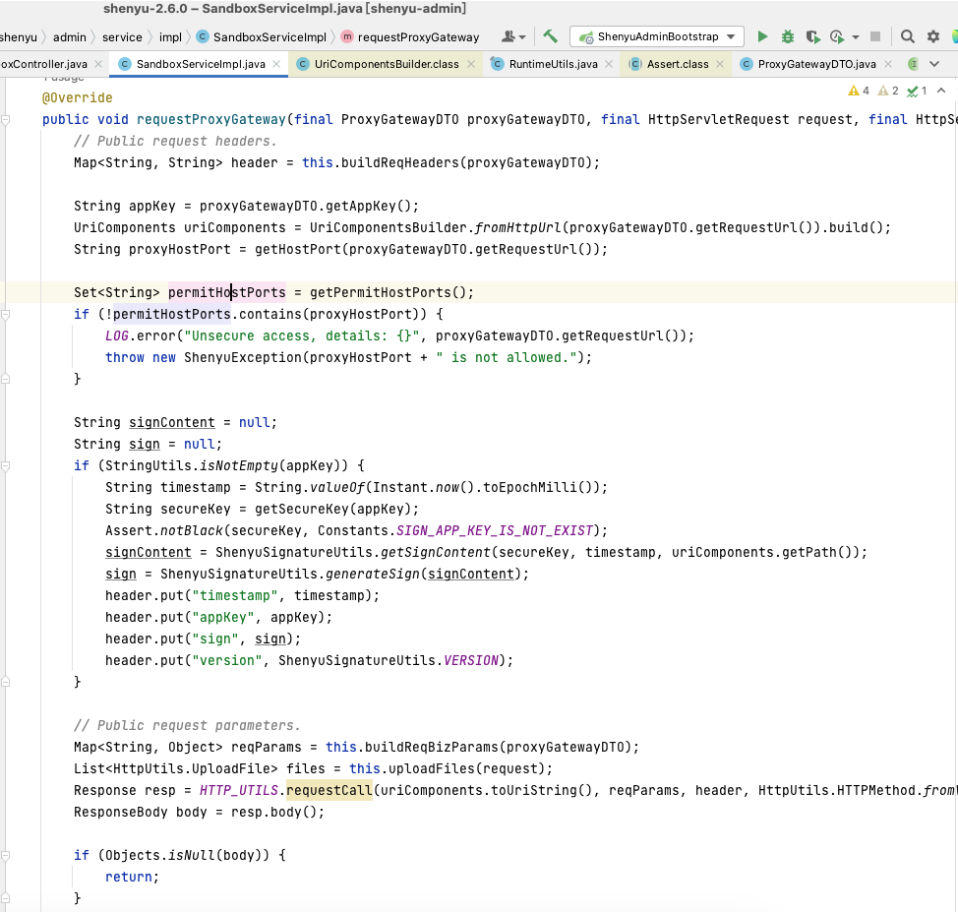Open Search Everywhere magnifier icon
Image resolution: width=958 pixels, height=914 pixels.
[907, 37]
